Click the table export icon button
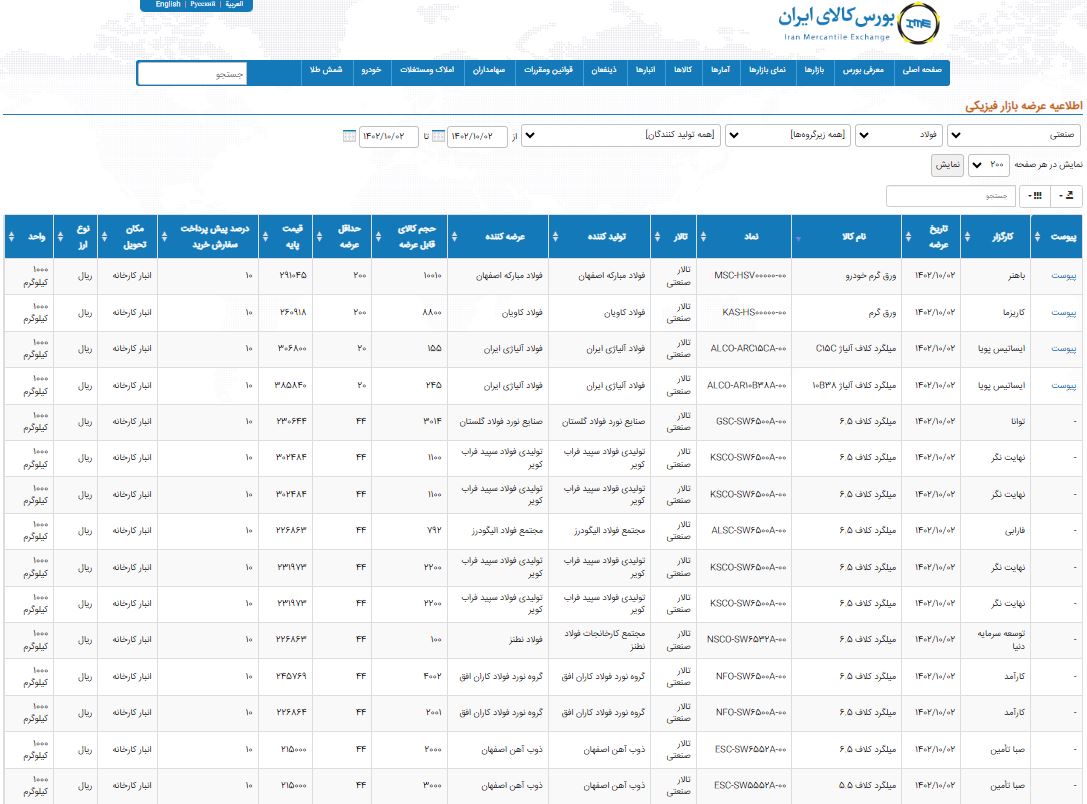The height and width of the screenshot is (804, 1087). coord(1068,196)
